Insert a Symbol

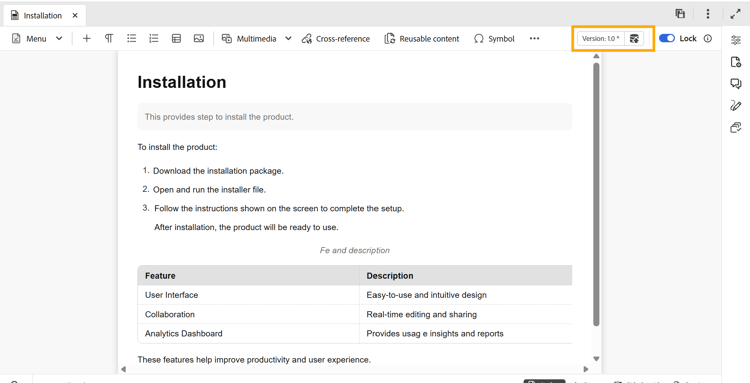coord(494,39)
